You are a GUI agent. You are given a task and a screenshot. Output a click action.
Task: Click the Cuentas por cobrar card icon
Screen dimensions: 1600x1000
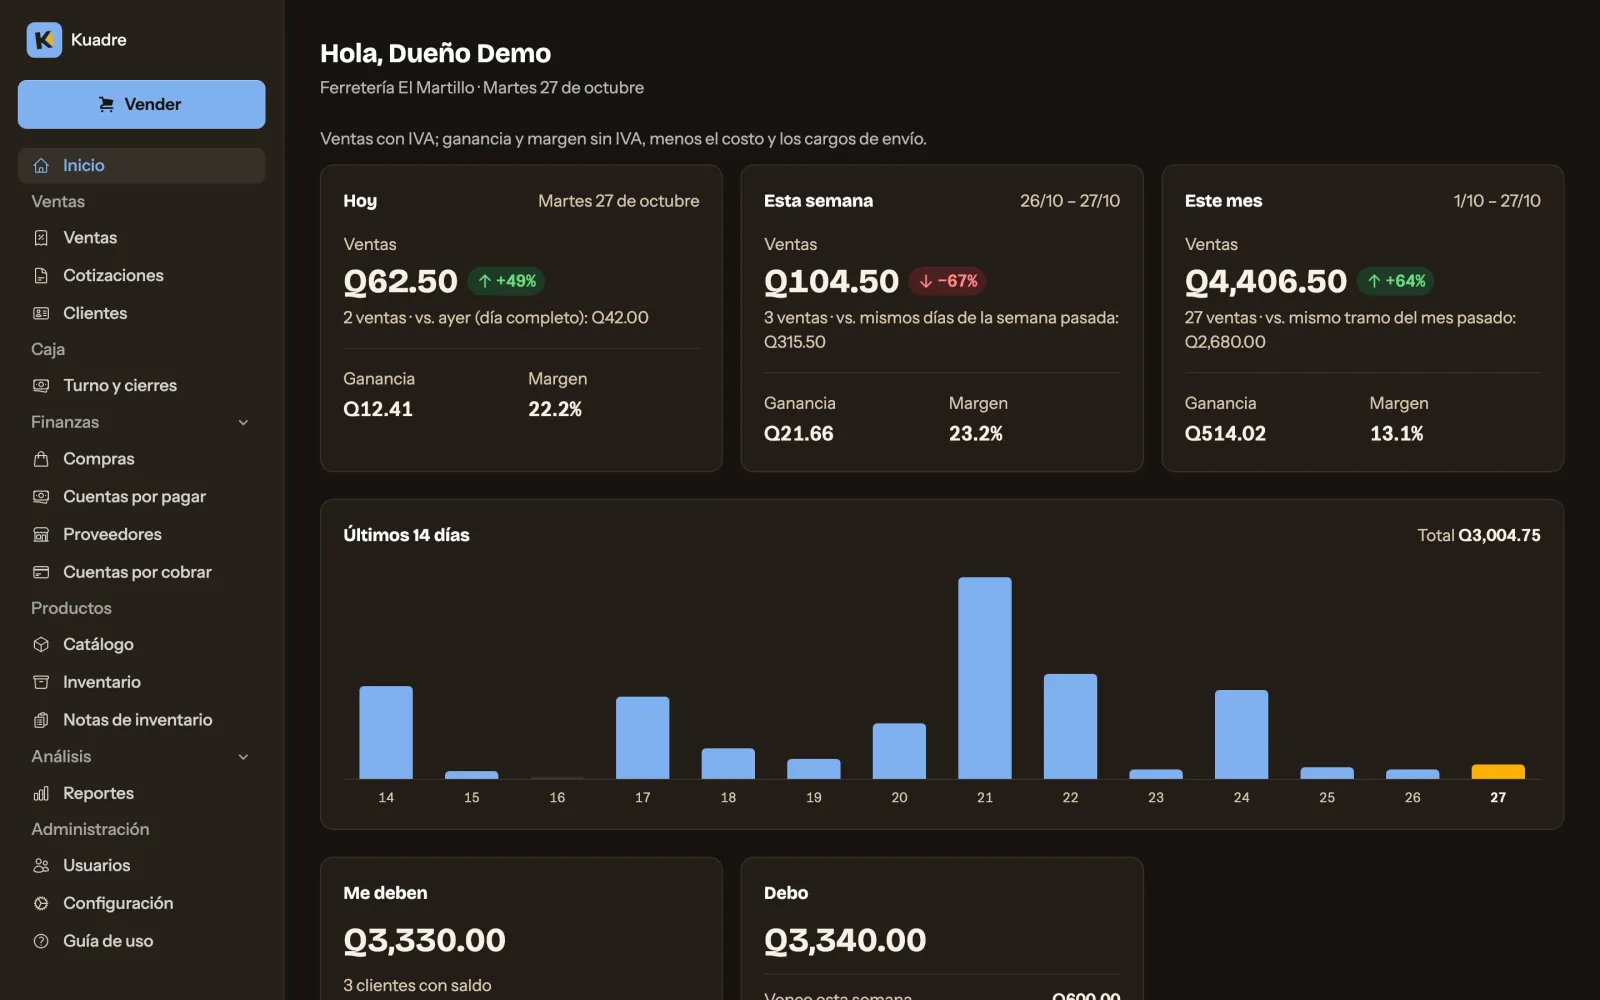tap(41, 573)
